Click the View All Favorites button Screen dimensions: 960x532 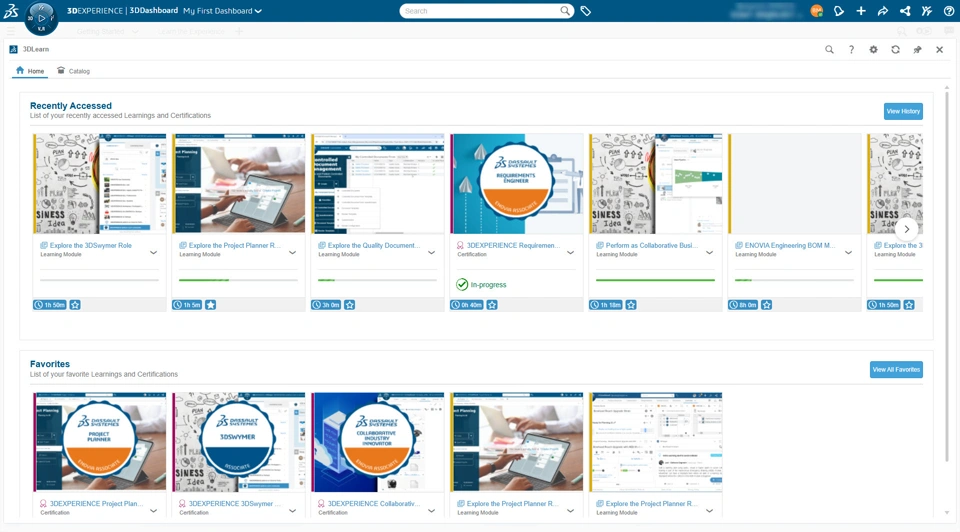click(896, 370)
